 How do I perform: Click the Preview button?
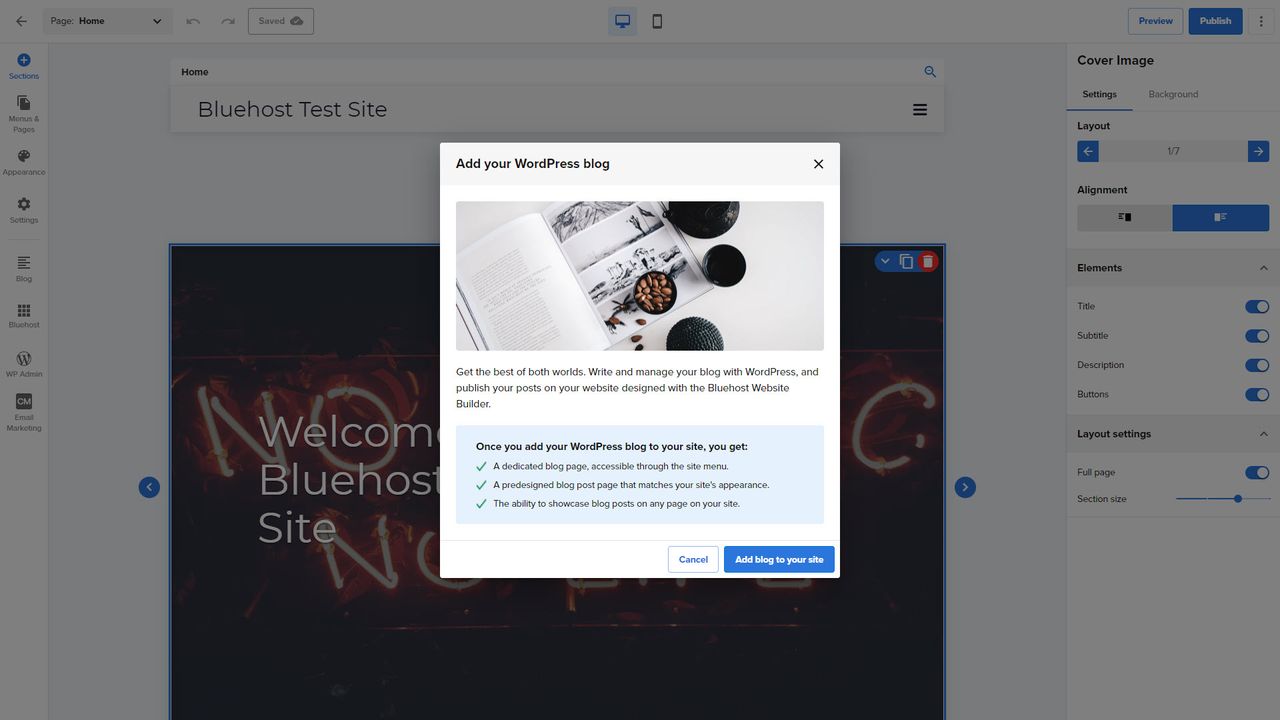[x=1155, y=21]
